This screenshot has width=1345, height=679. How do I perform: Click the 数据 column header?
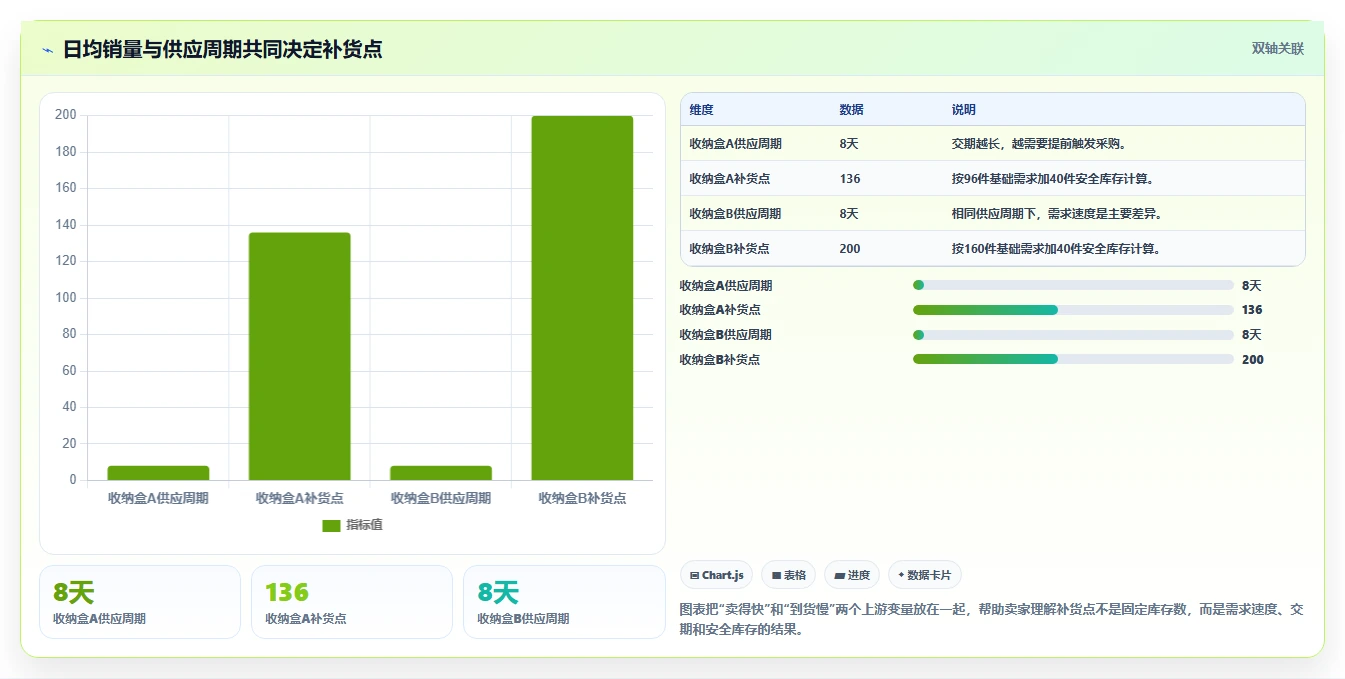point(852,110)
